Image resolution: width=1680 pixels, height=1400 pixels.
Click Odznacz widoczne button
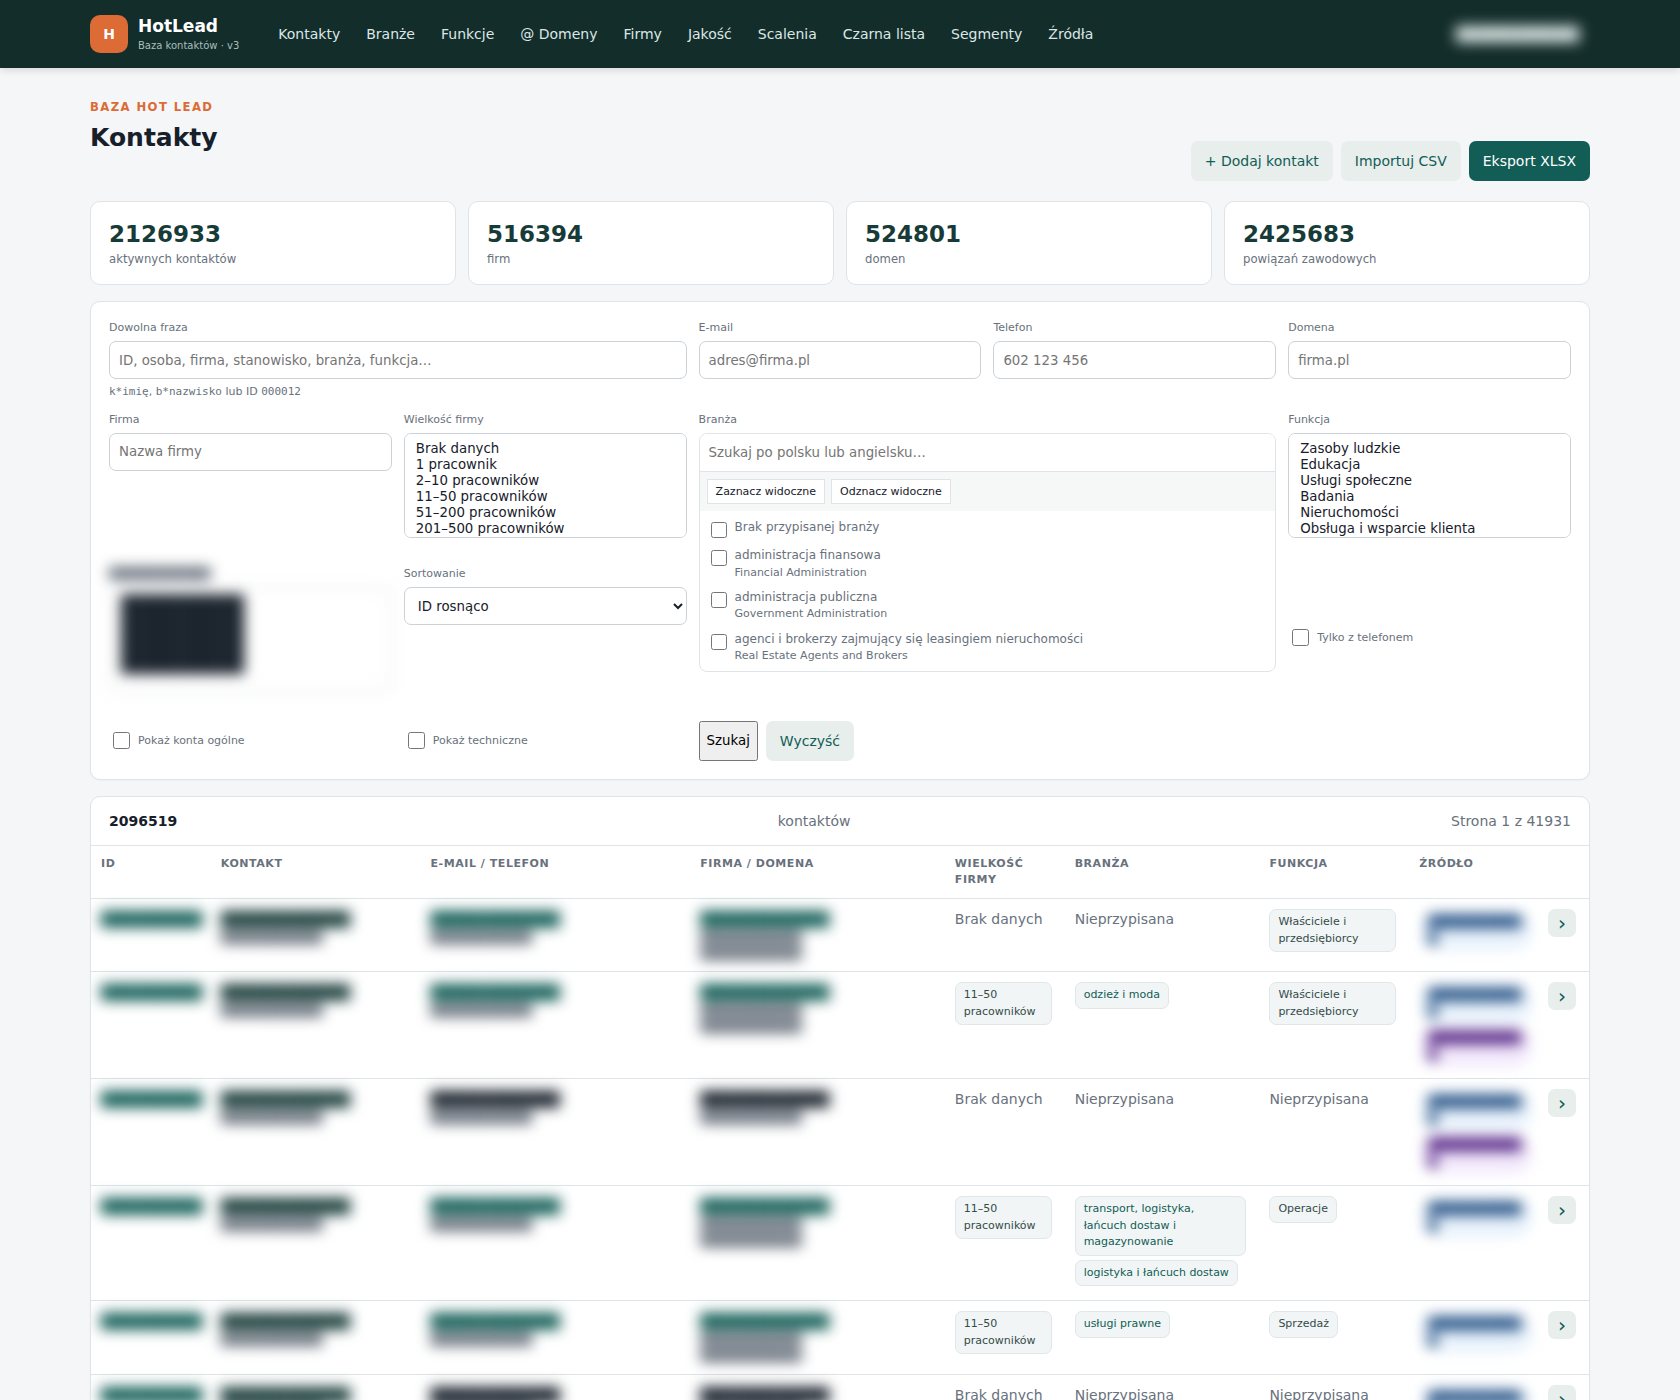click(891, 491)
